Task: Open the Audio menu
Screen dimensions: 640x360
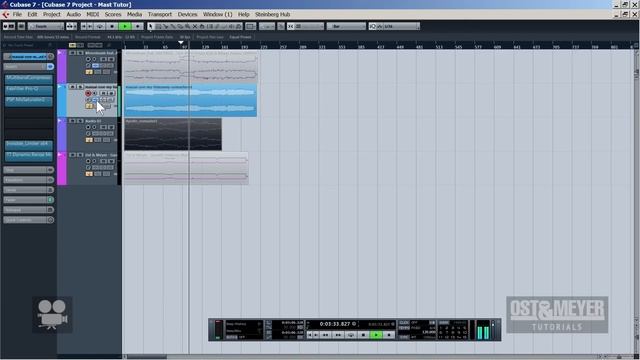Action: click(x=73, y=14)
